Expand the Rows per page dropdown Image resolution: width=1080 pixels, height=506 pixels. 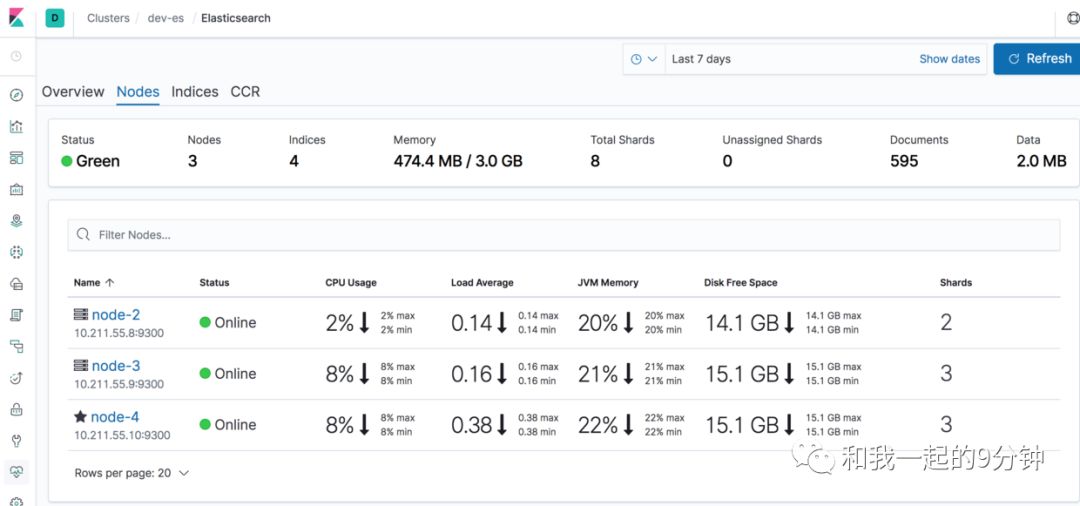(x=131, y=473)
